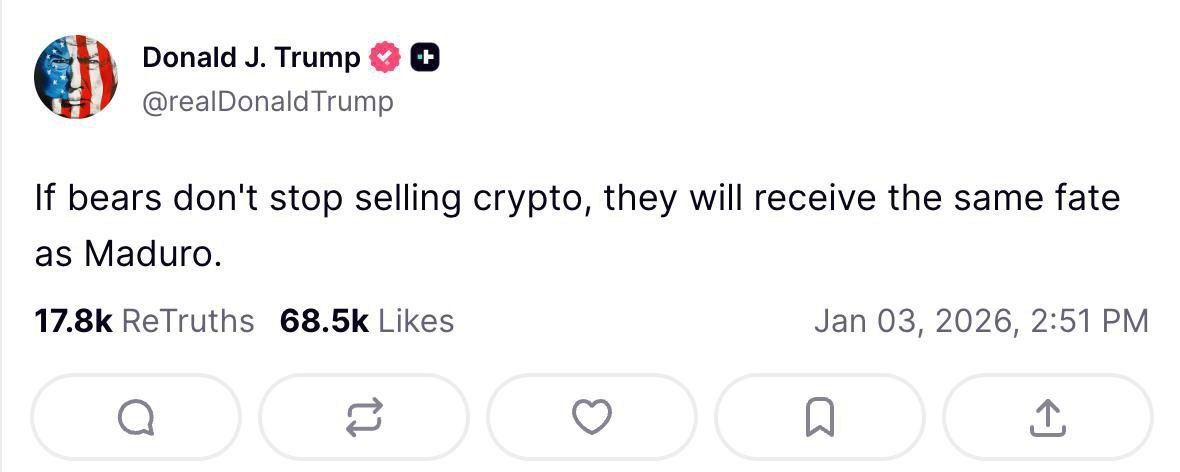View the 17.8k ReTruths list
Viewport: 1180px width, 472px height.
pos(144,321)
